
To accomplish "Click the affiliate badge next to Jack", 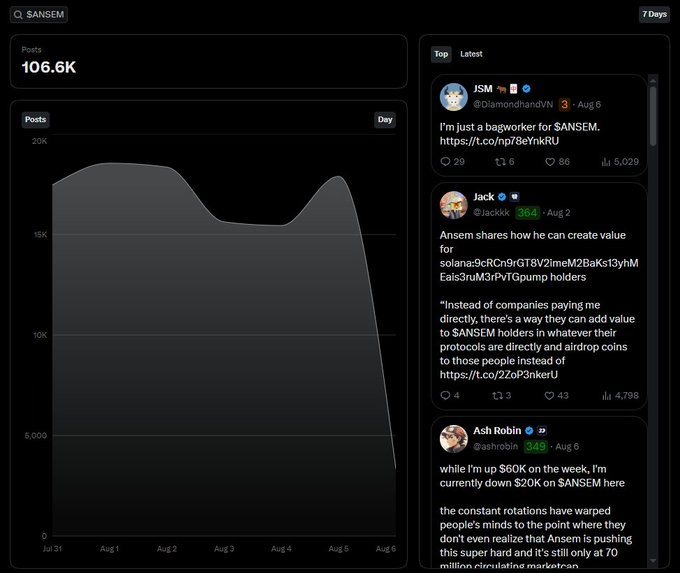I will [x=514, y=197].
